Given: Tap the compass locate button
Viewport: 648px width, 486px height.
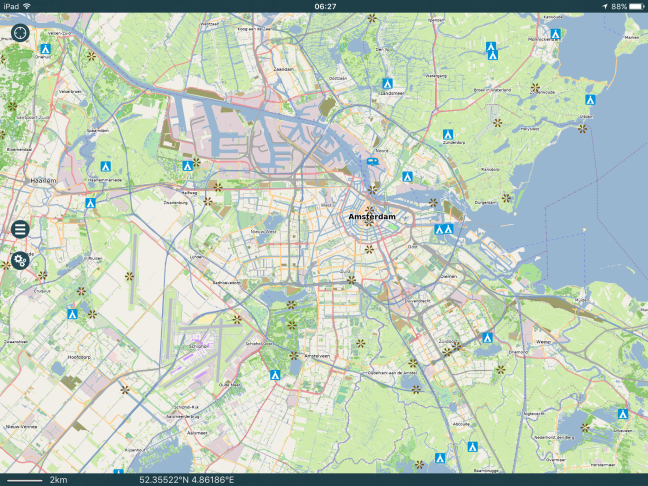Looking at the screenshot, I should click(21, 32).
